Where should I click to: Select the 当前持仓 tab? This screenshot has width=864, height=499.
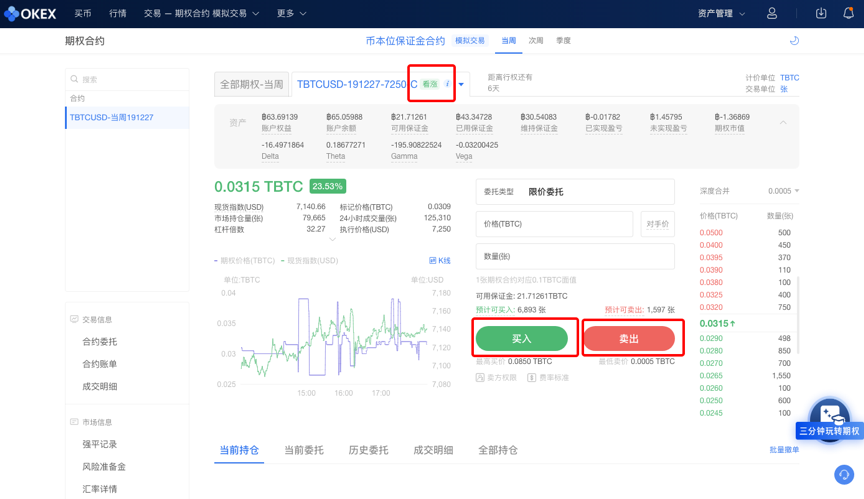239,450
